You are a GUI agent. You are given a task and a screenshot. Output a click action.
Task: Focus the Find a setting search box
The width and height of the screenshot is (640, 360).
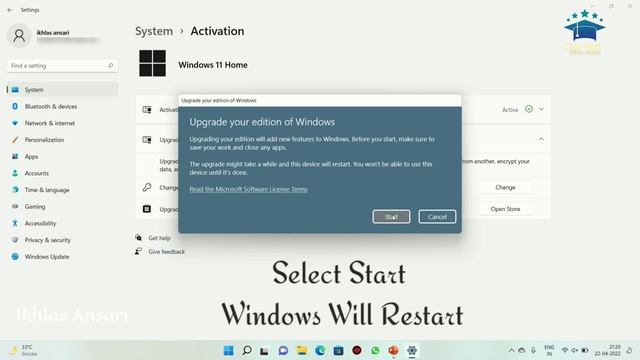(x=62, y=66)
